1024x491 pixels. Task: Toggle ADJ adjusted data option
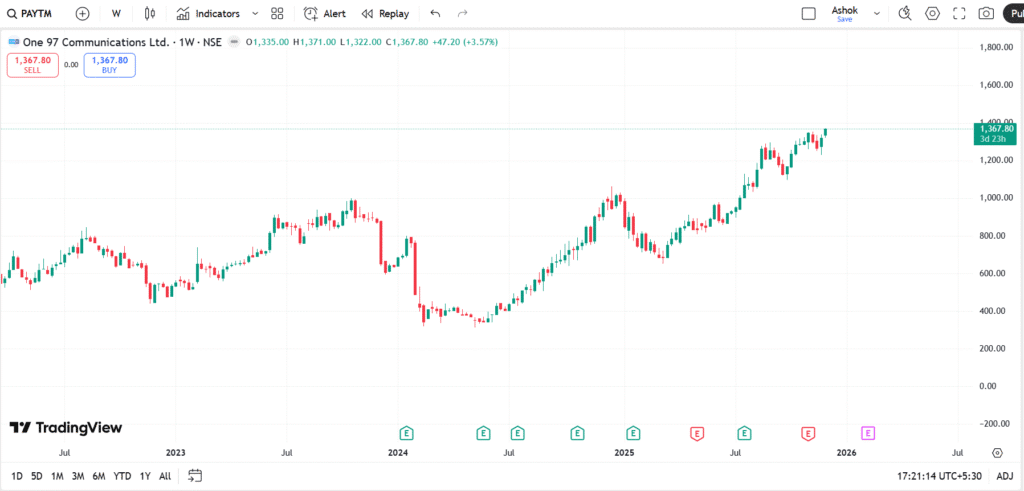(1005, 476)
